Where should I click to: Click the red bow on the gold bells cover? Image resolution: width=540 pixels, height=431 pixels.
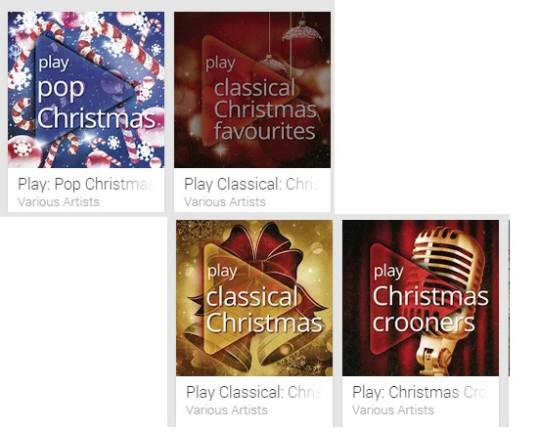point(263,255)
